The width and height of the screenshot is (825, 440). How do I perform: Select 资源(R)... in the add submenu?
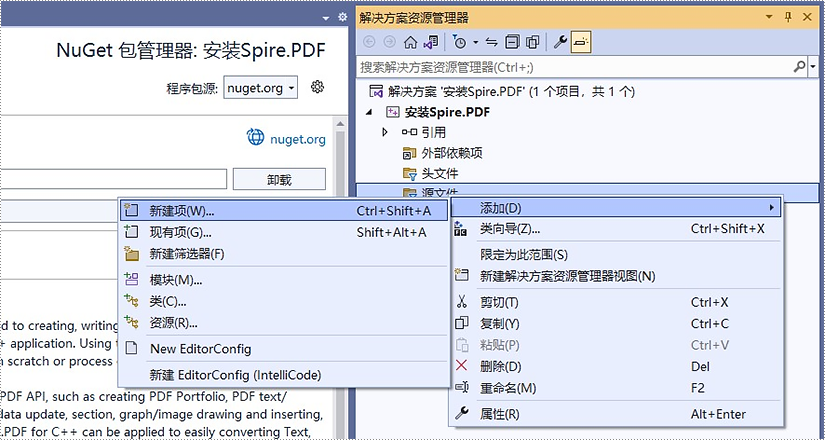click(284, 323)
